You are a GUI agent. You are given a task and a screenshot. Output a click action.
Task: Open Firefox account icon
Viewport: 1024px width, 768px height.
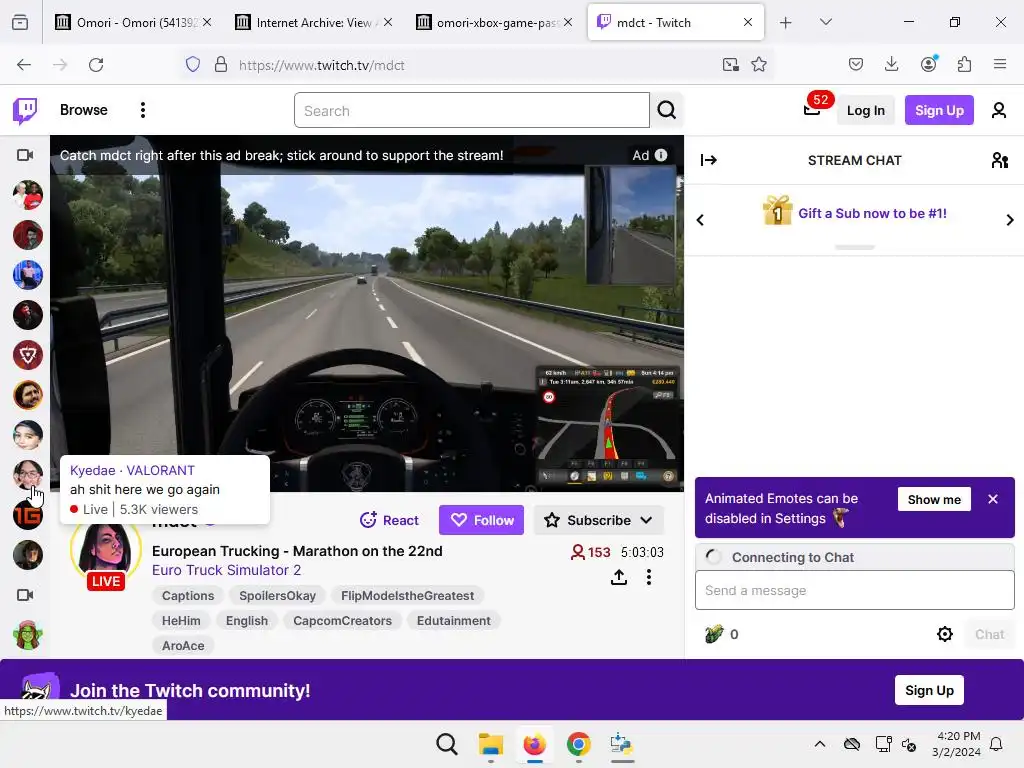[929, 63]
